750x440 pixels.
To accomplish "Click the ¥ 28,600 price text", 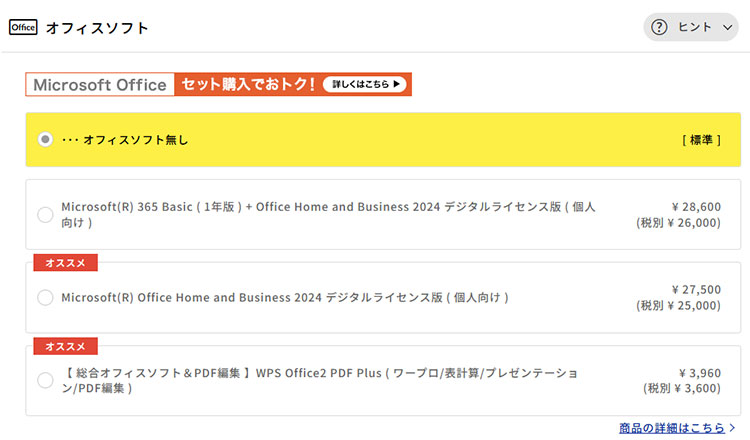I will click(696, 207).
